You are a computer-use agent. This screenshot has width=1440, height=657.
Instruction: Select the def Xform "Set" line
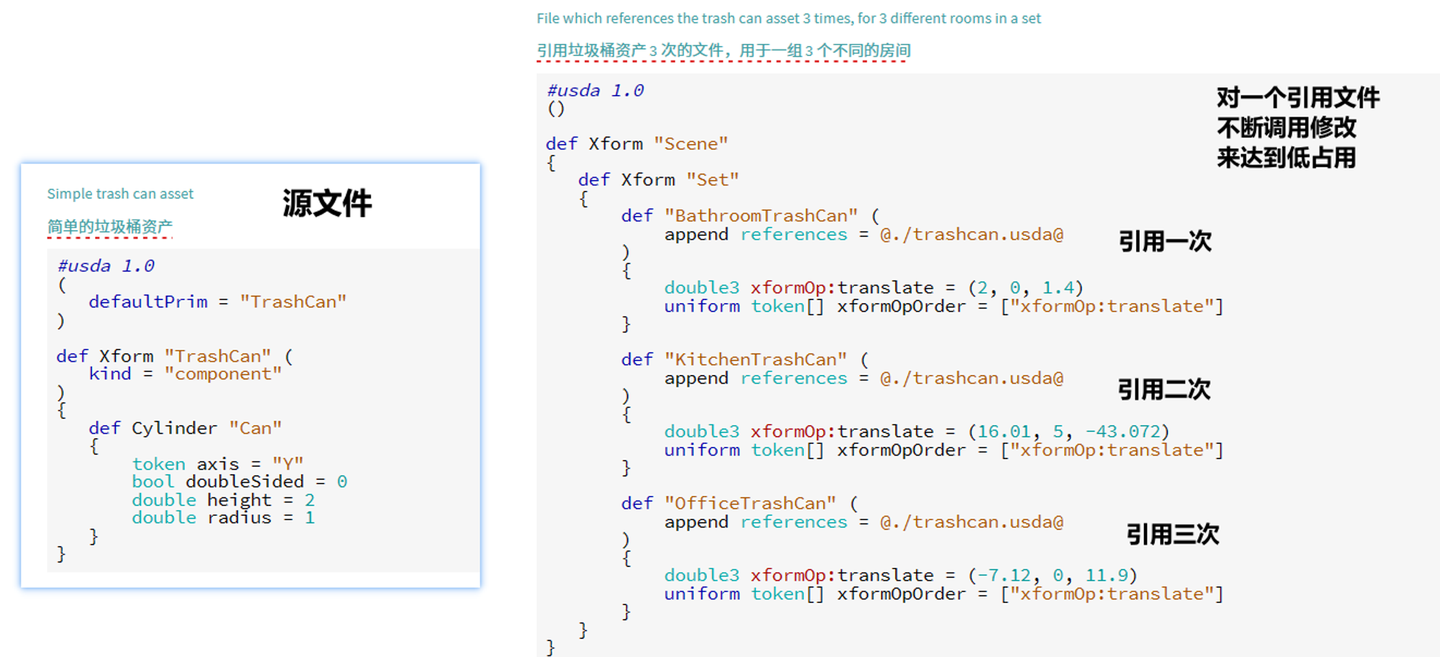659,180
